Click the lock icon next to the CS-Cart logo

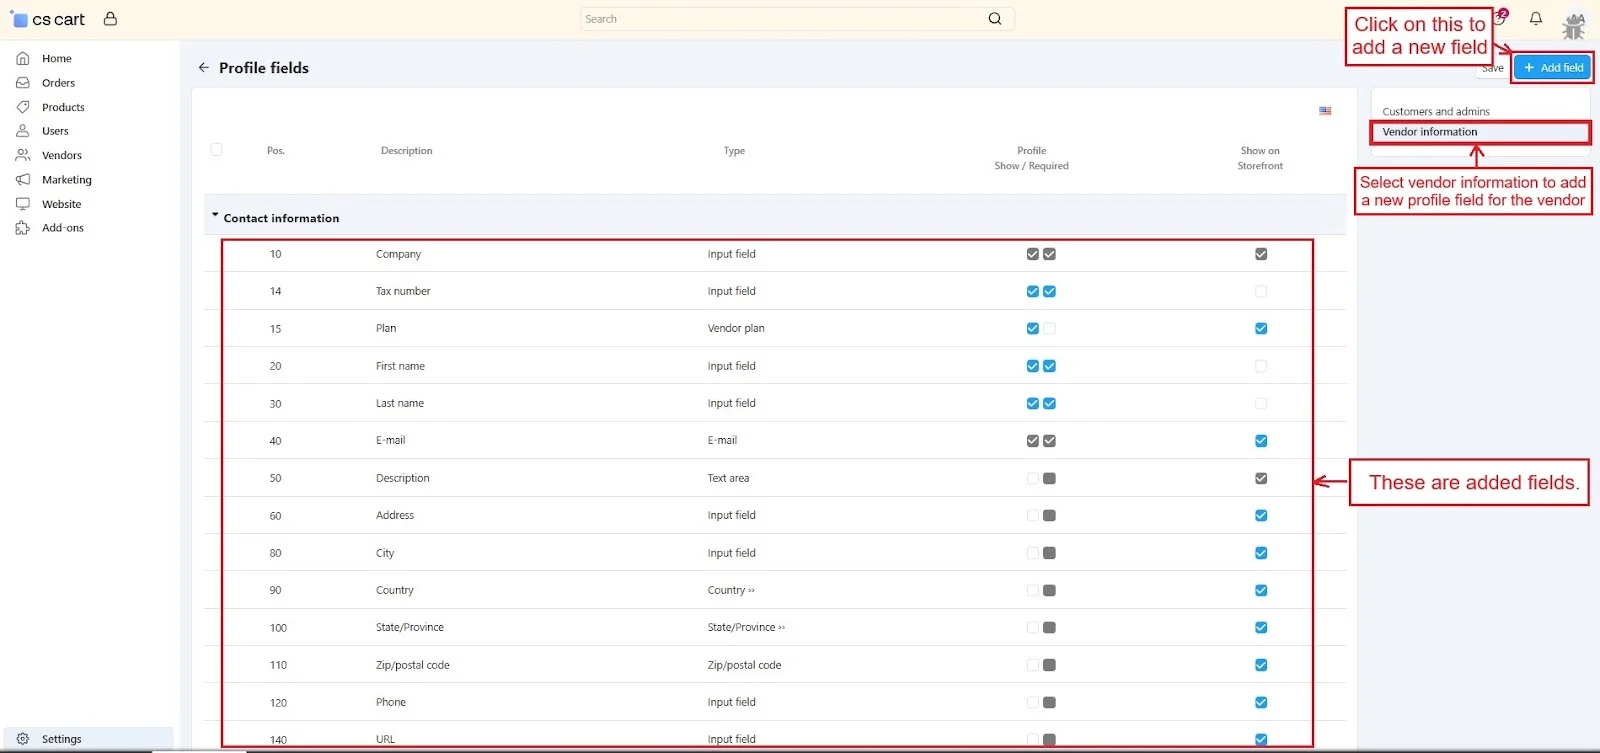(x=110, y=19)
